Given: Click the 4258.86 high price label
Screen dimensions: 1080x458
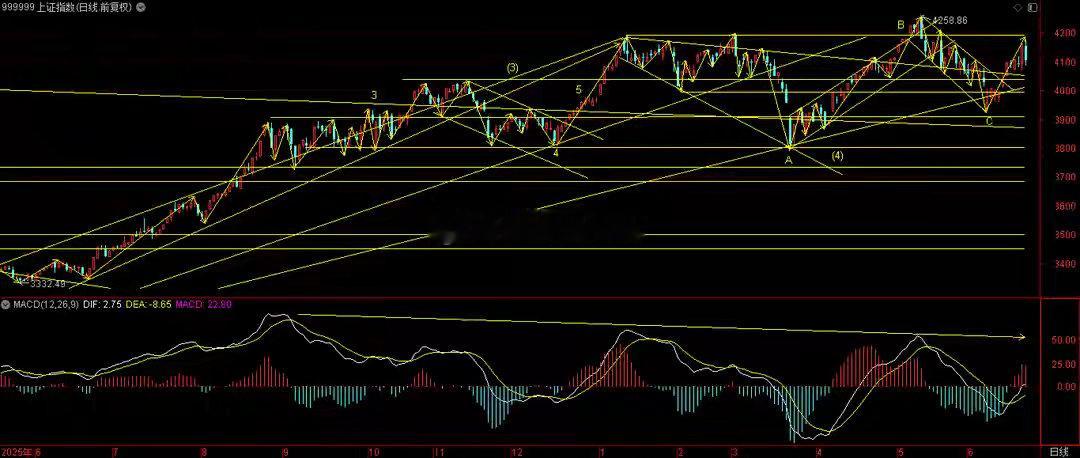Looking at the screenshot, I should 951,21.
